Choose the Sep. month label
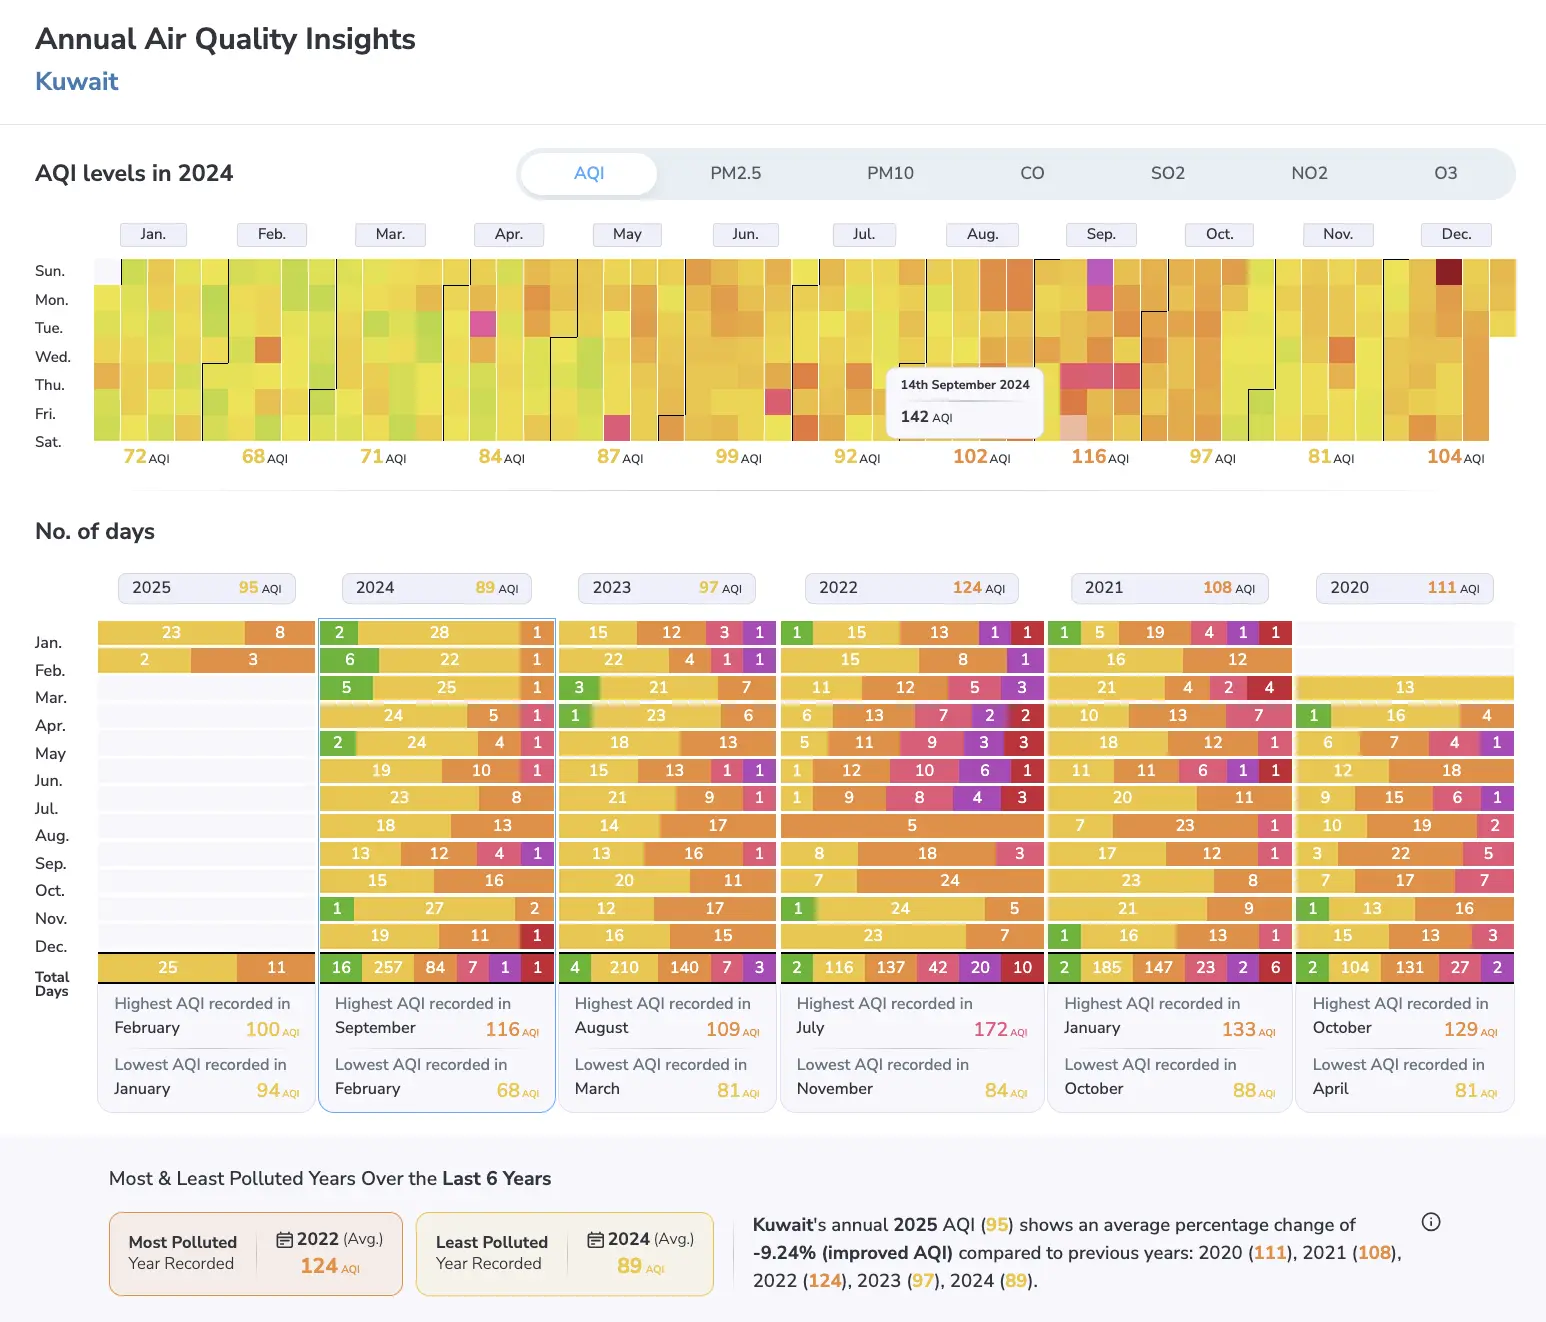 [x=1101, y=234]
